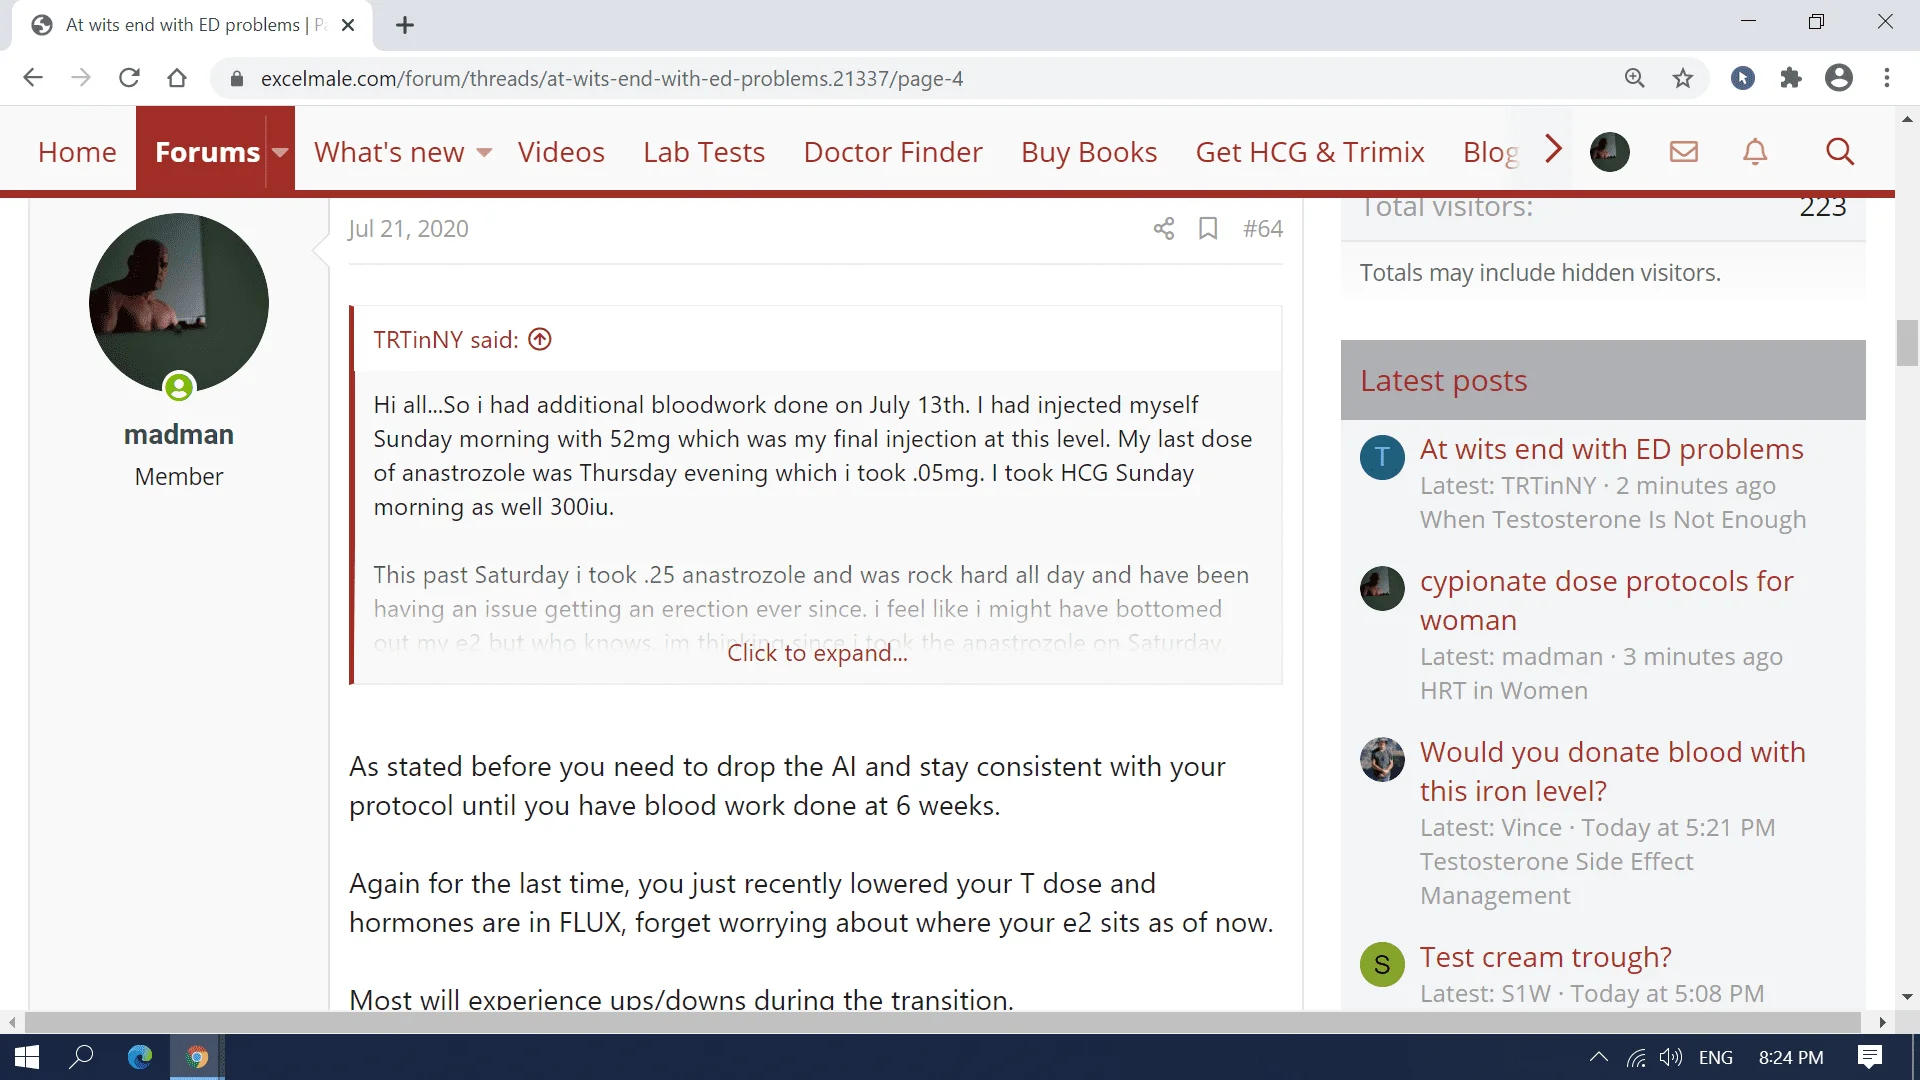Reload the page with the refresh icon
This screenshot has height=1080, width=1920.
tap(129, 78)
